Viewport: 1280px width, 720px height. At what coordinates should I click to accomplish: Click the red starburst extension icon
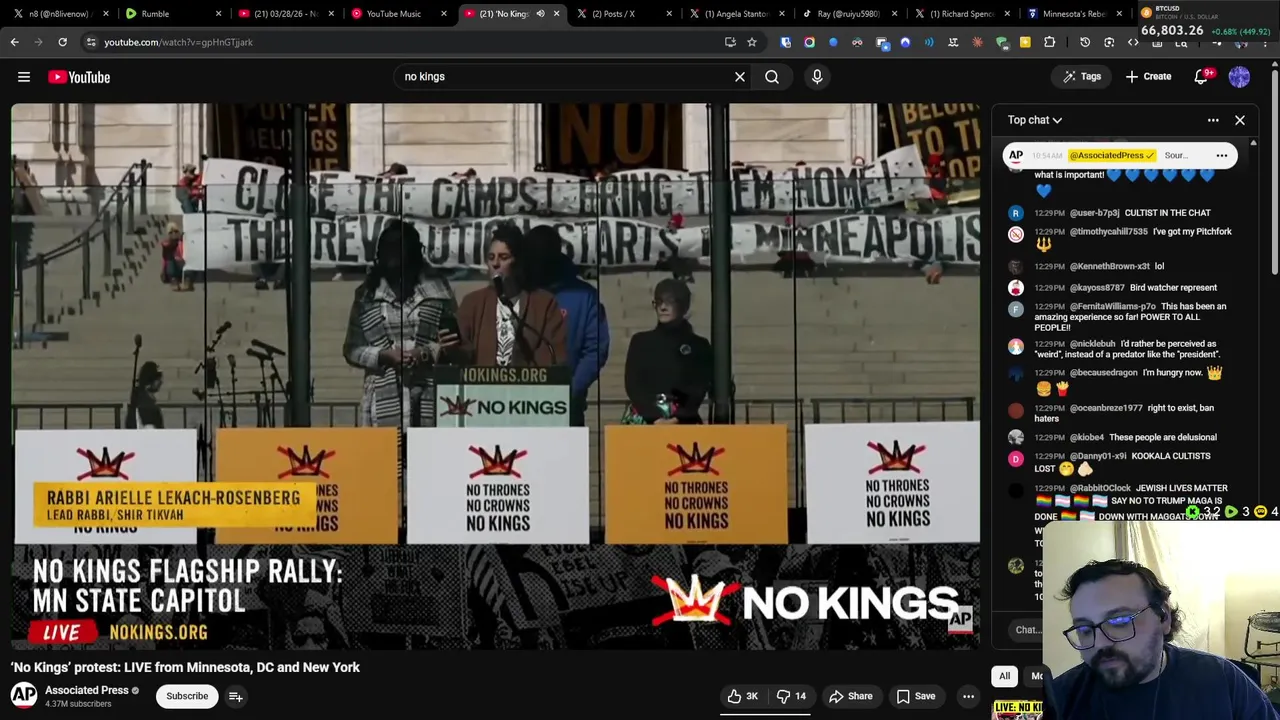point(977,42)
